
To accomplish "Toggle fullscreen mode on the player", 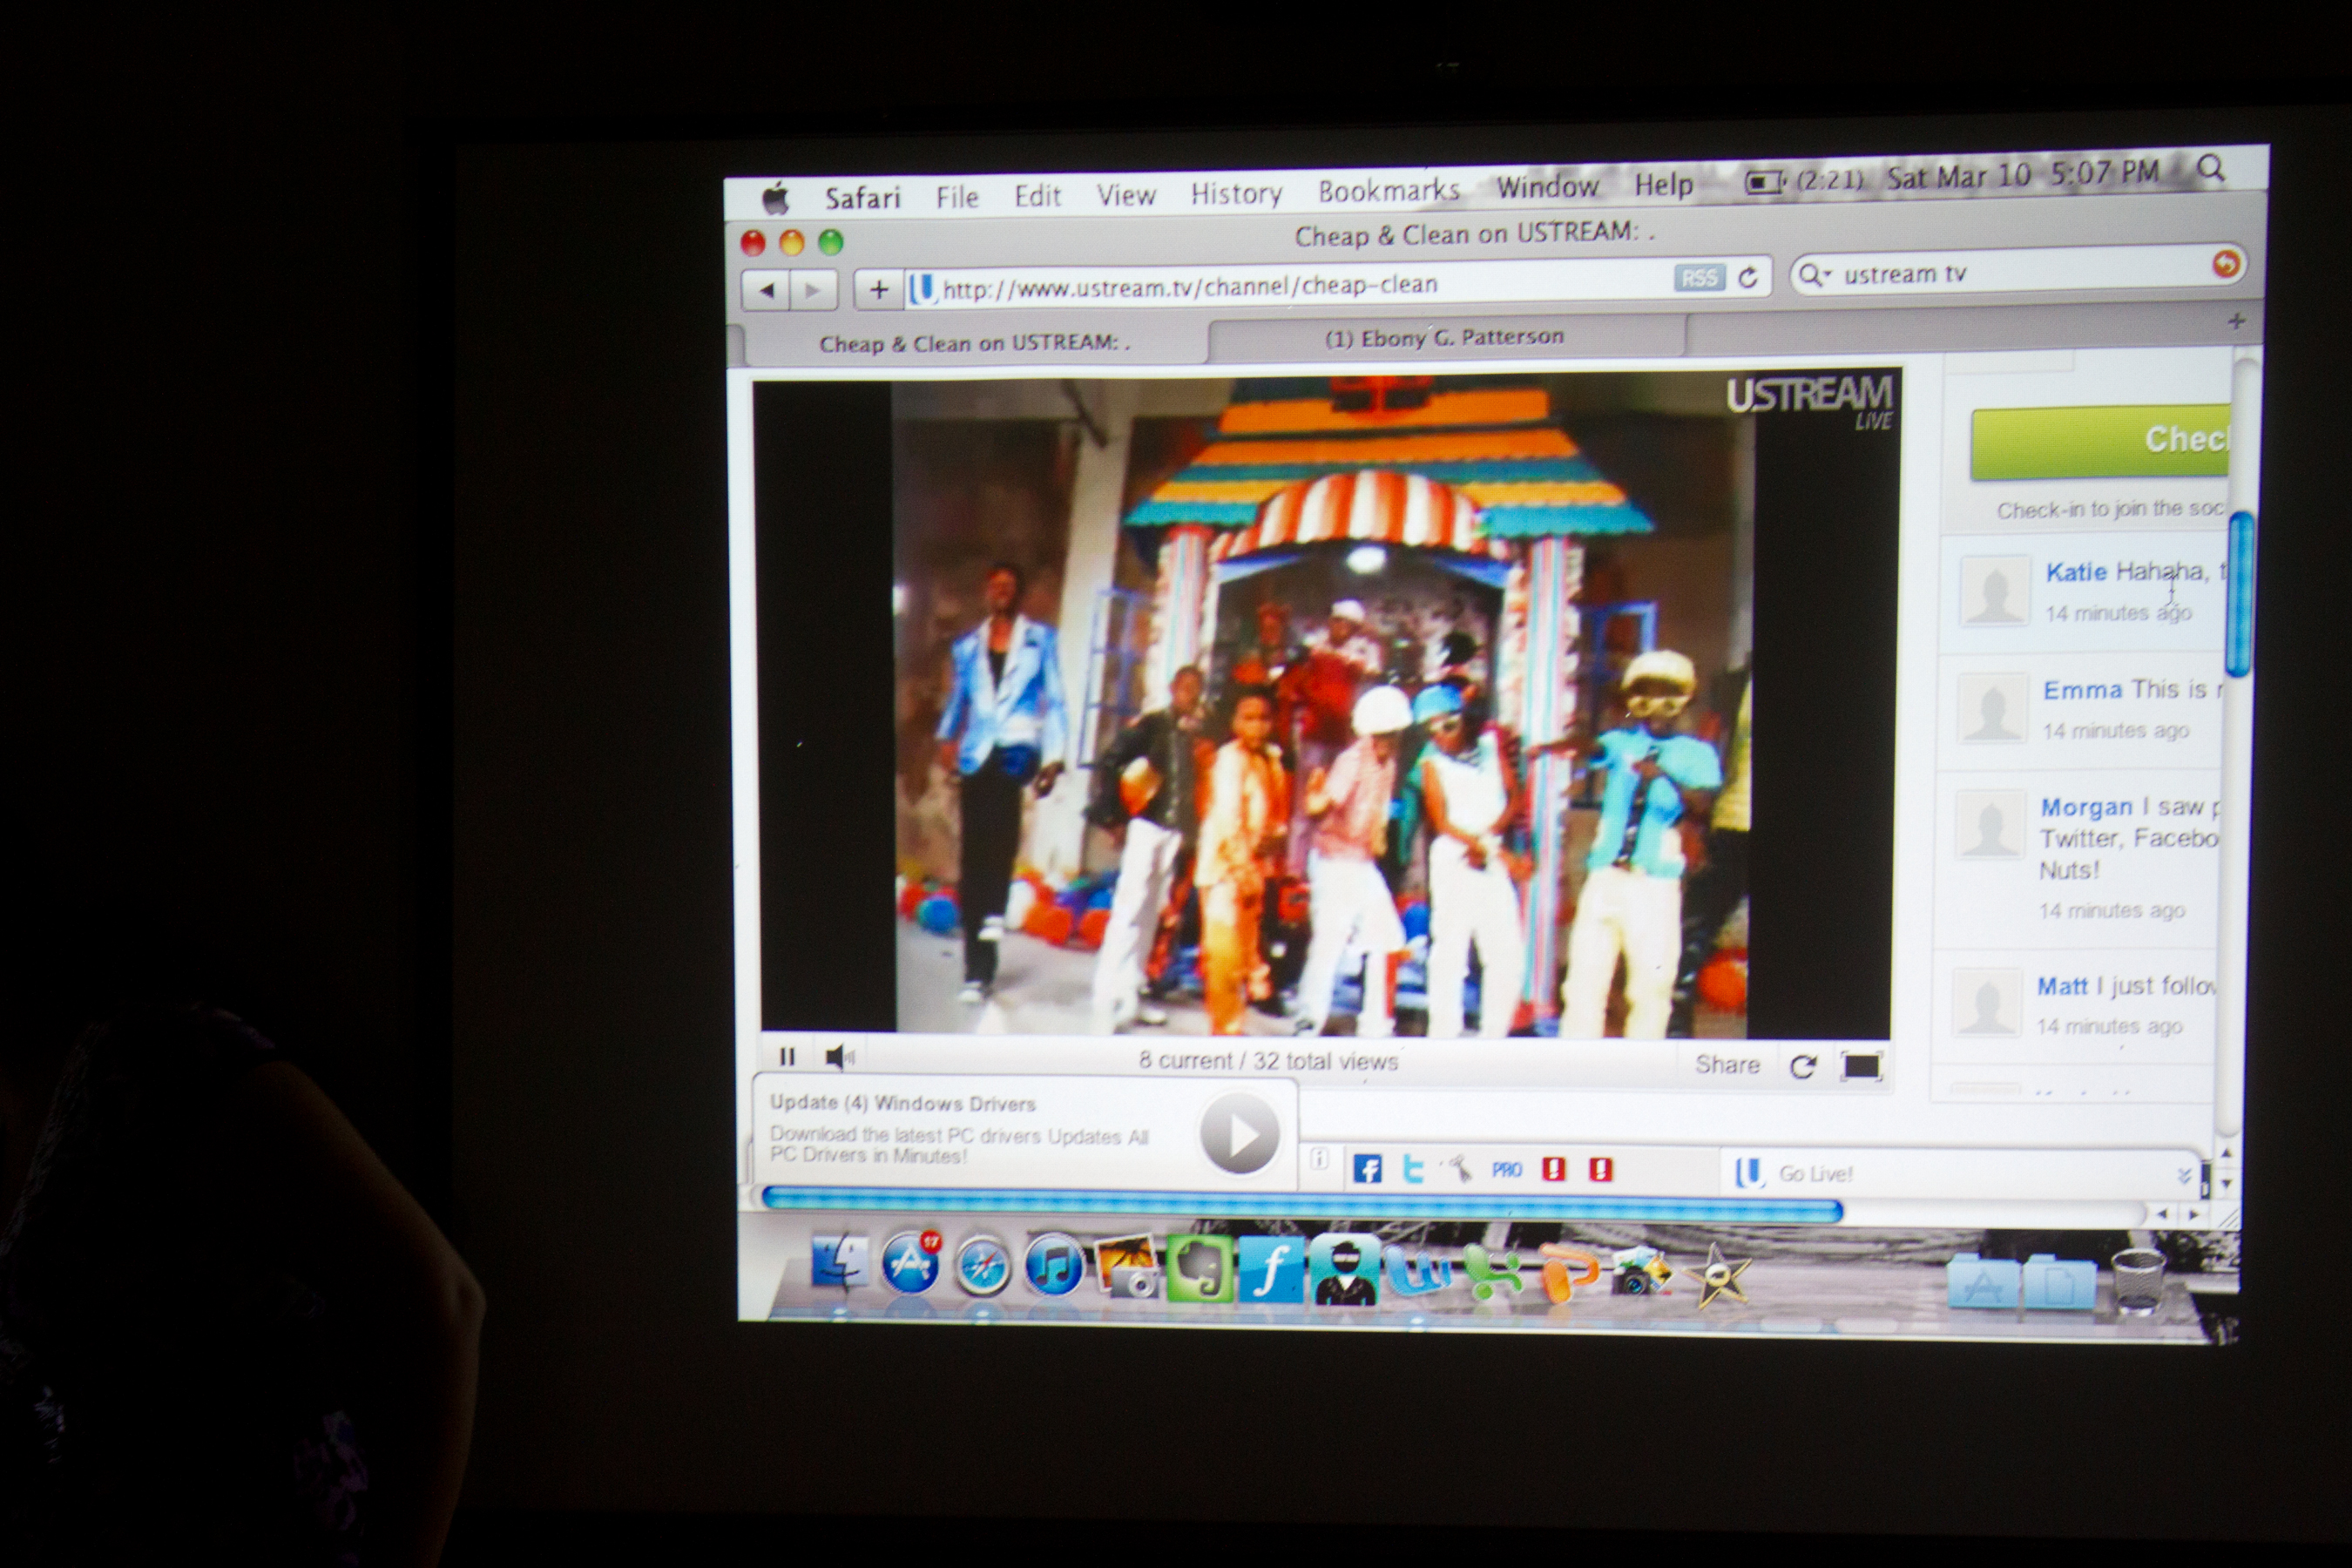I will coord(1860,1066).
